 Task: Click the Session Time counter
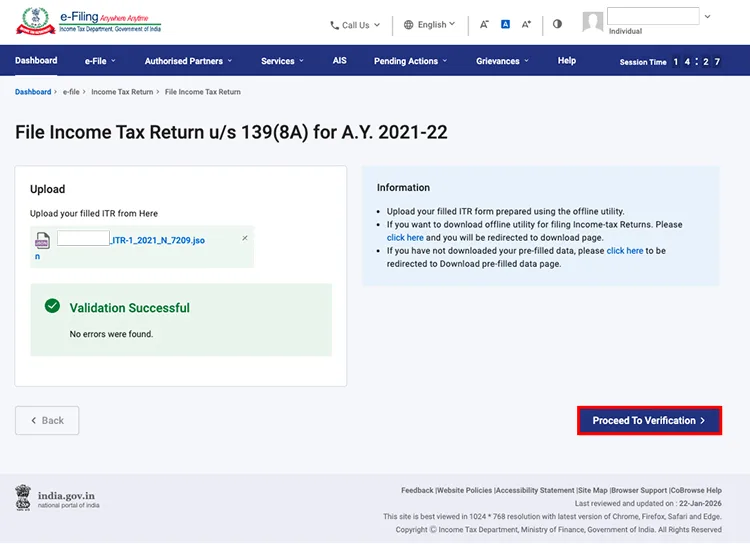click(x=670, y=62)
